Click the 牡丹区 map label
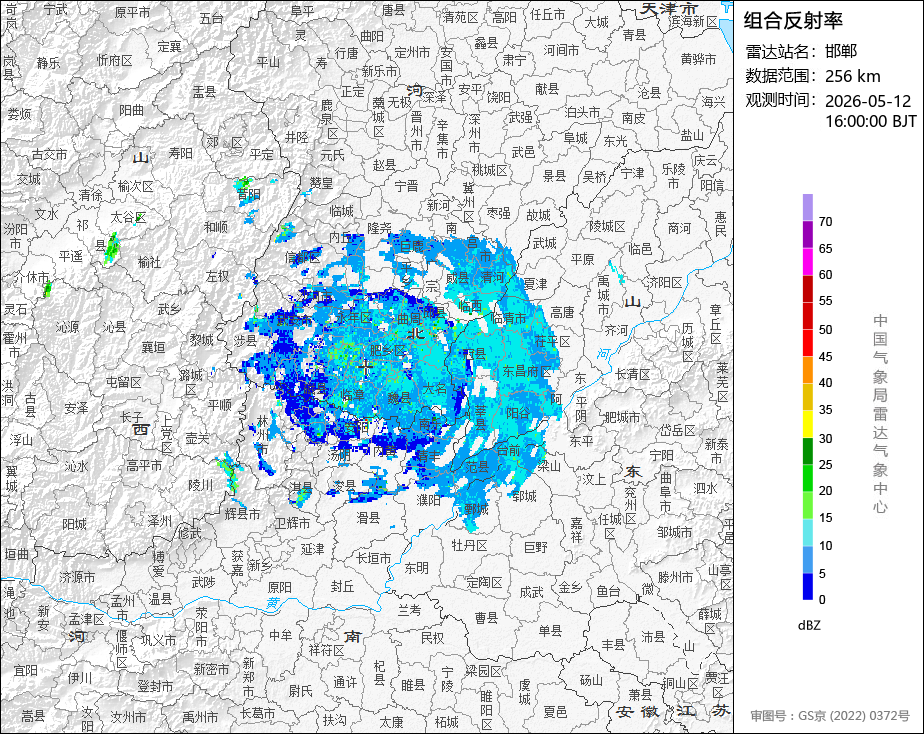Viewport: 924px width, 734px height. pyautogui.click(x=469, y=545)
